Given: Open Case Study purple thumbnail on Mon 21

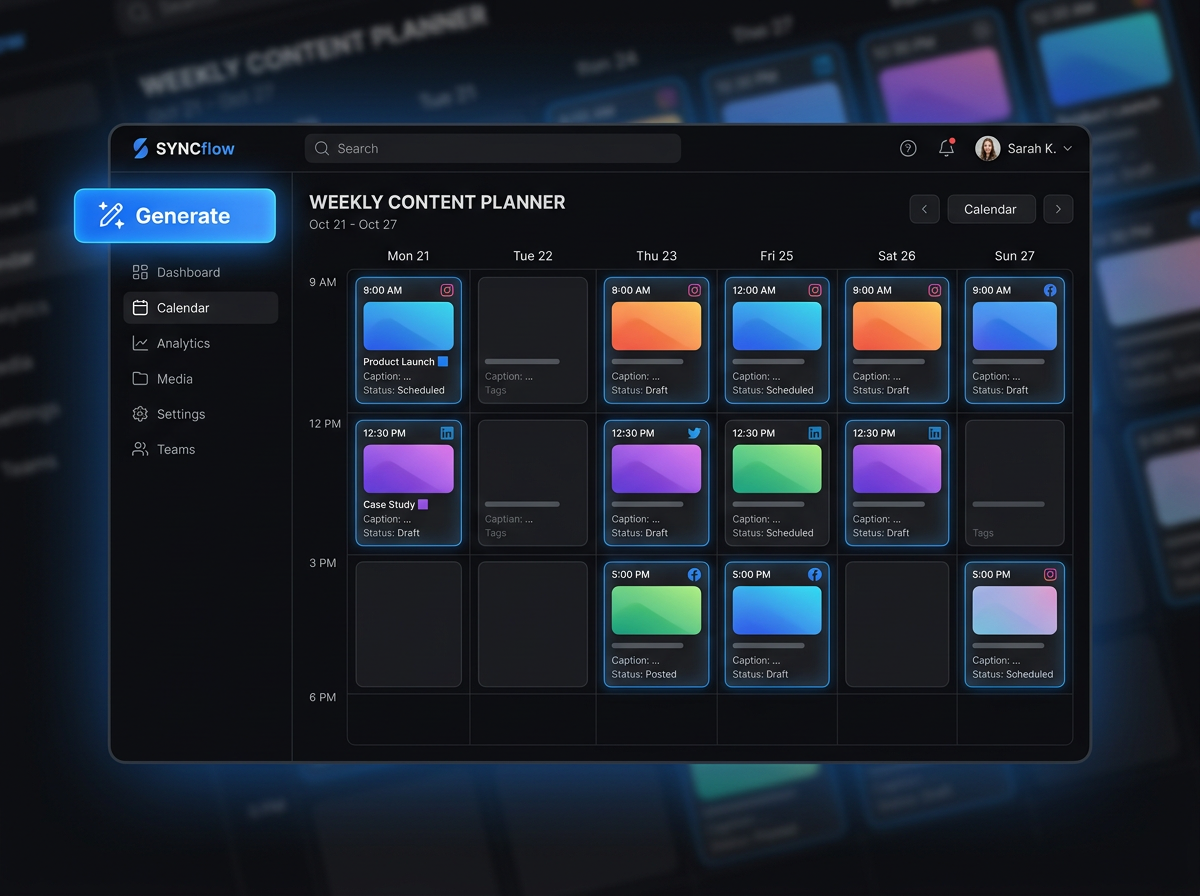Looking at the screenshot, I should click(408, 469).
